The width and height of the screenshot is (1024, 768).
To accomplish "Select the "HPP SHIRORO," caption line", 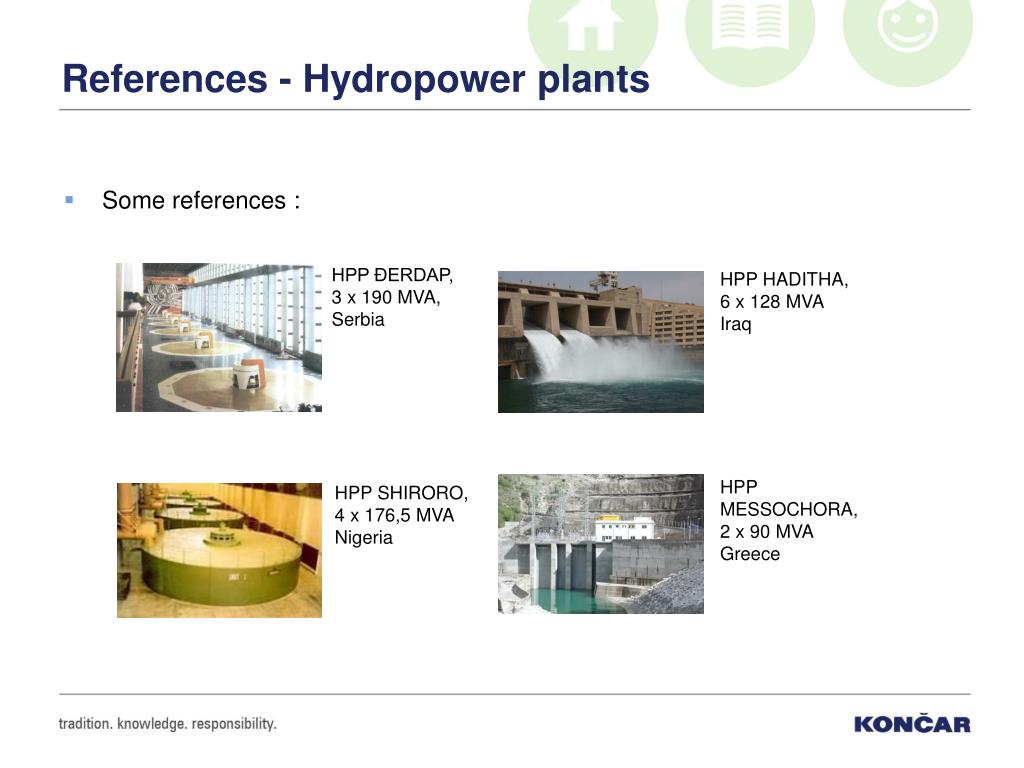I will pyautogui.click(x=400, y=493).
